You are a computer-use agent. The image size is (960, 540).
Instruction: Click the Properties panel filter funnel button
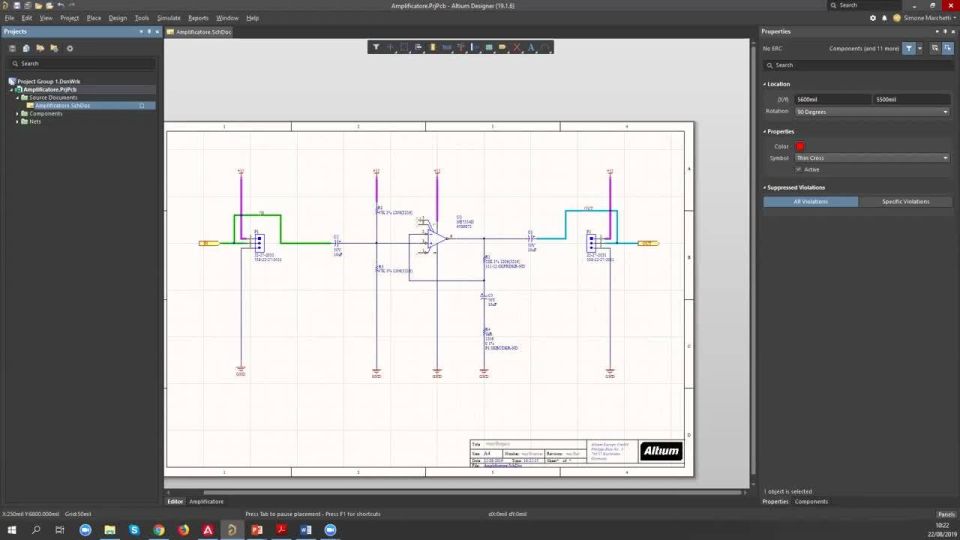pos(909,48)
